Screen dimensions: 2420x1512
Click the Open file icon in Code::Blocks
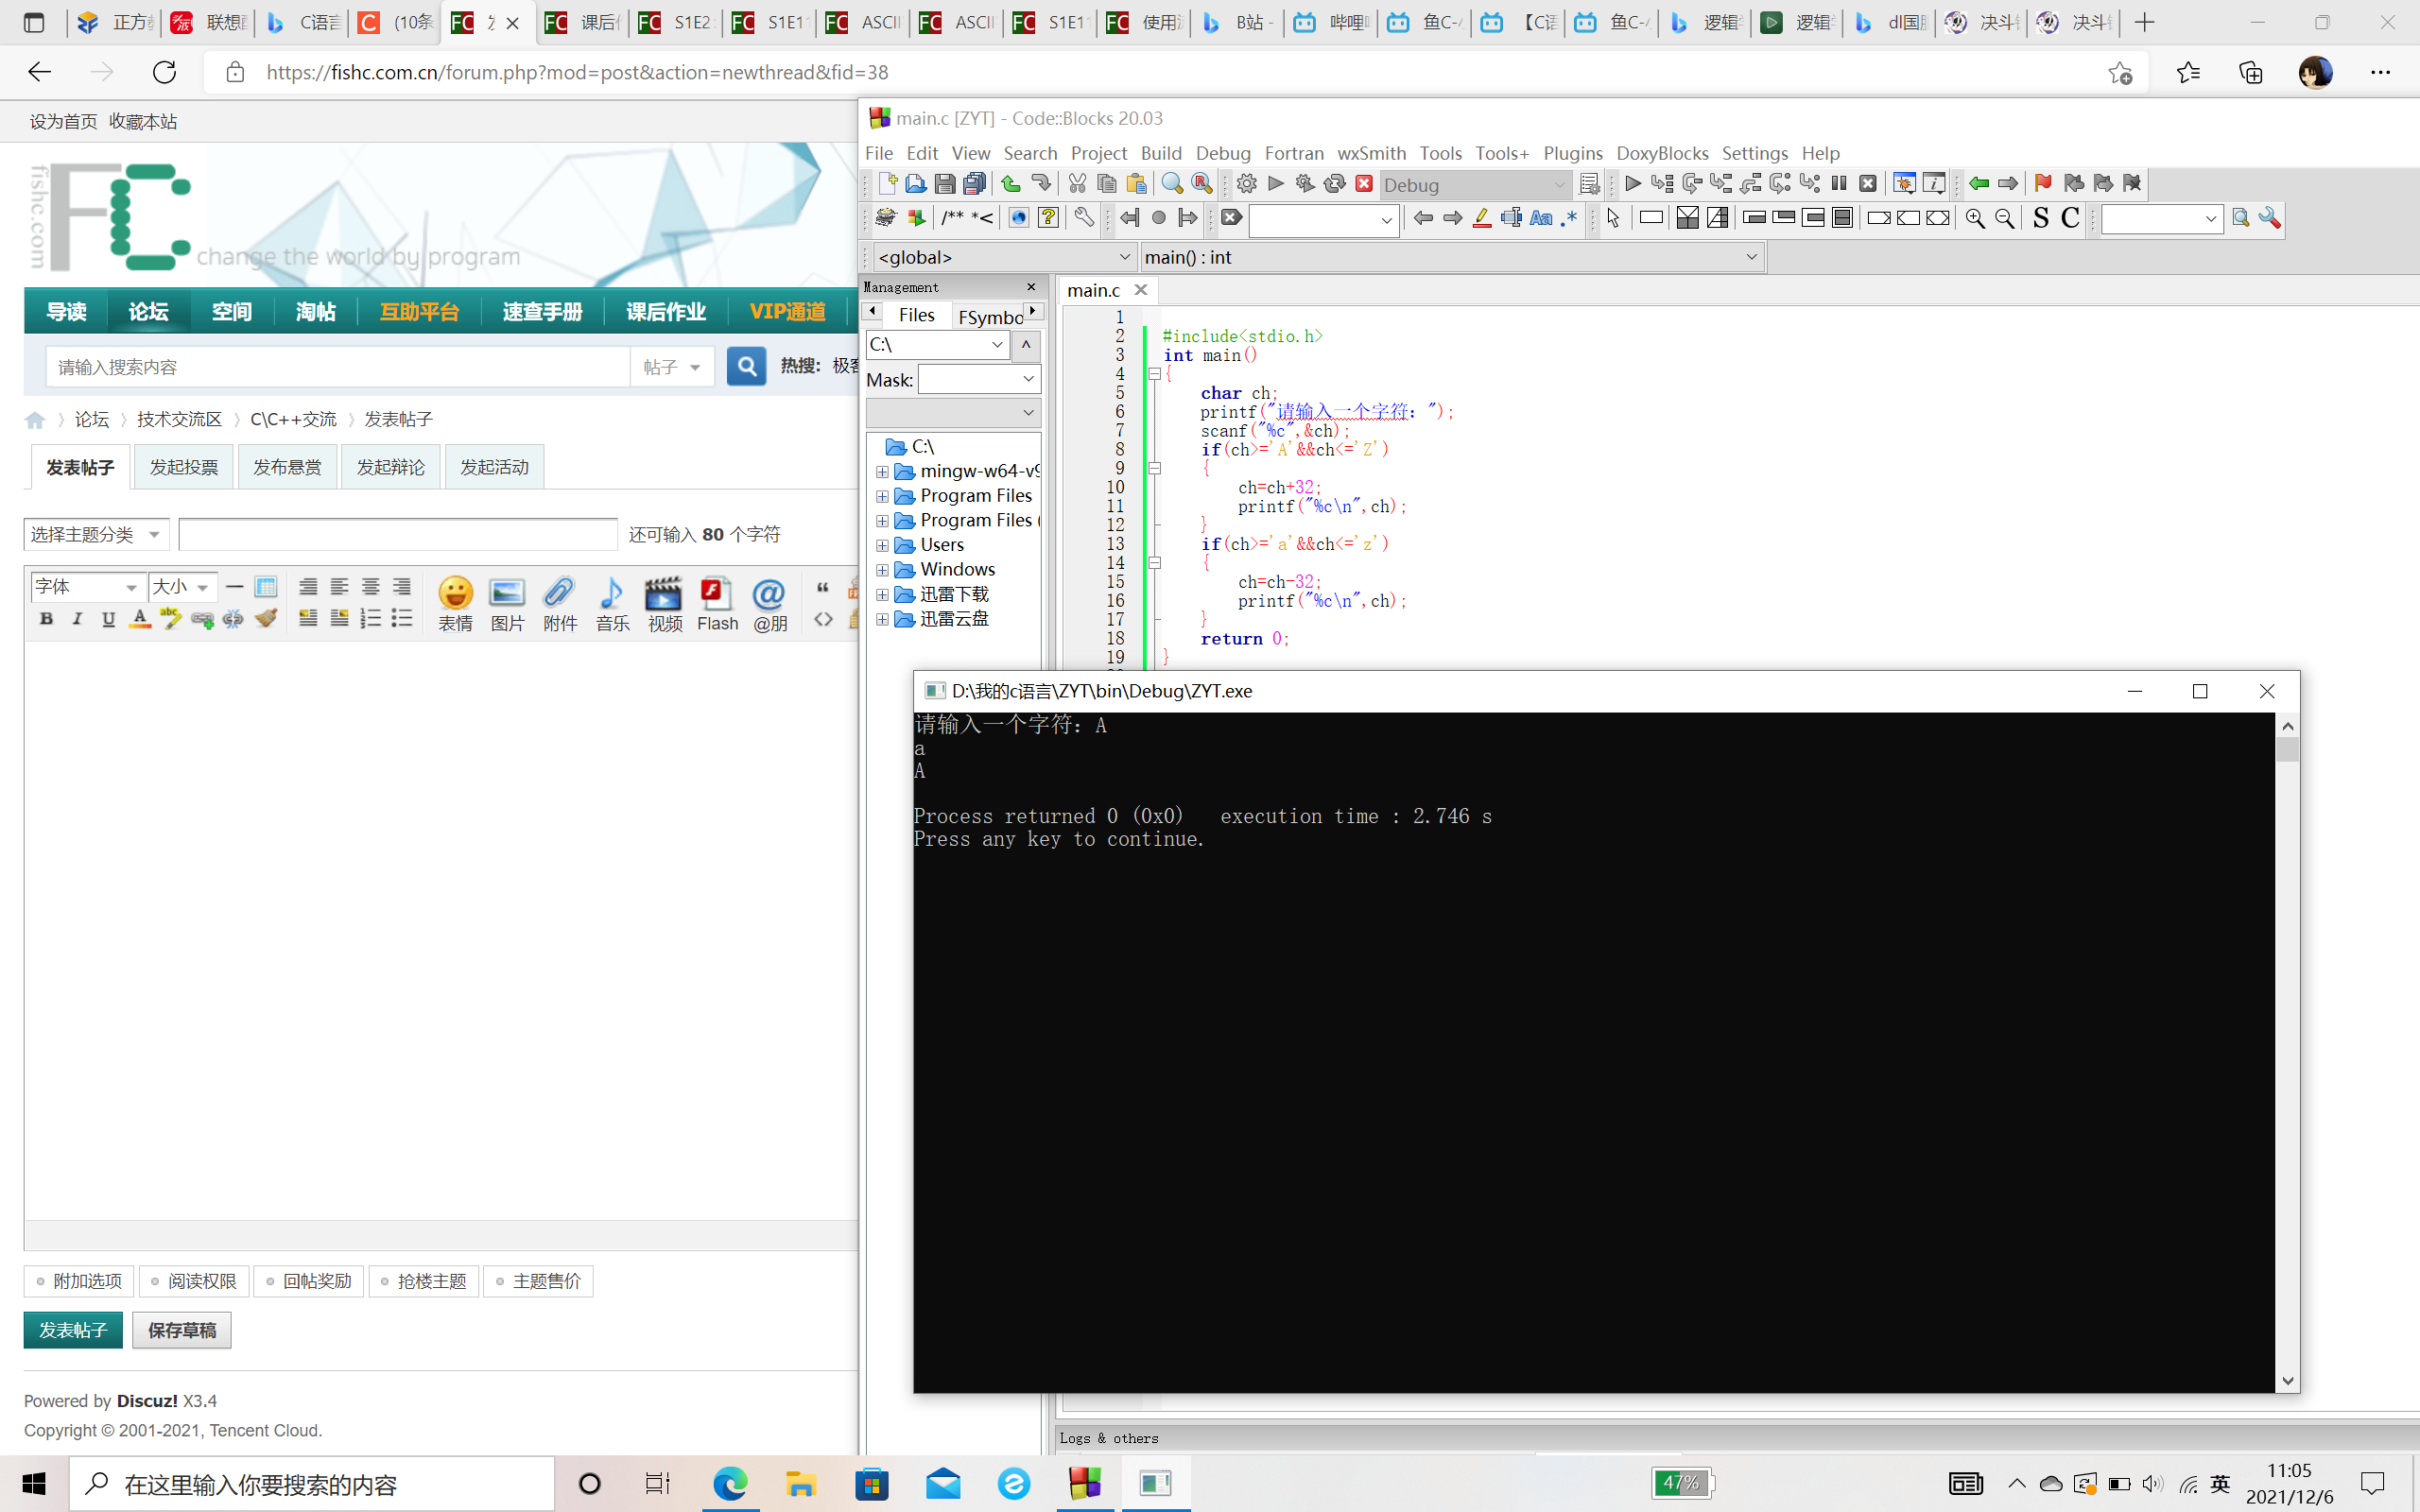pos(915,183)
